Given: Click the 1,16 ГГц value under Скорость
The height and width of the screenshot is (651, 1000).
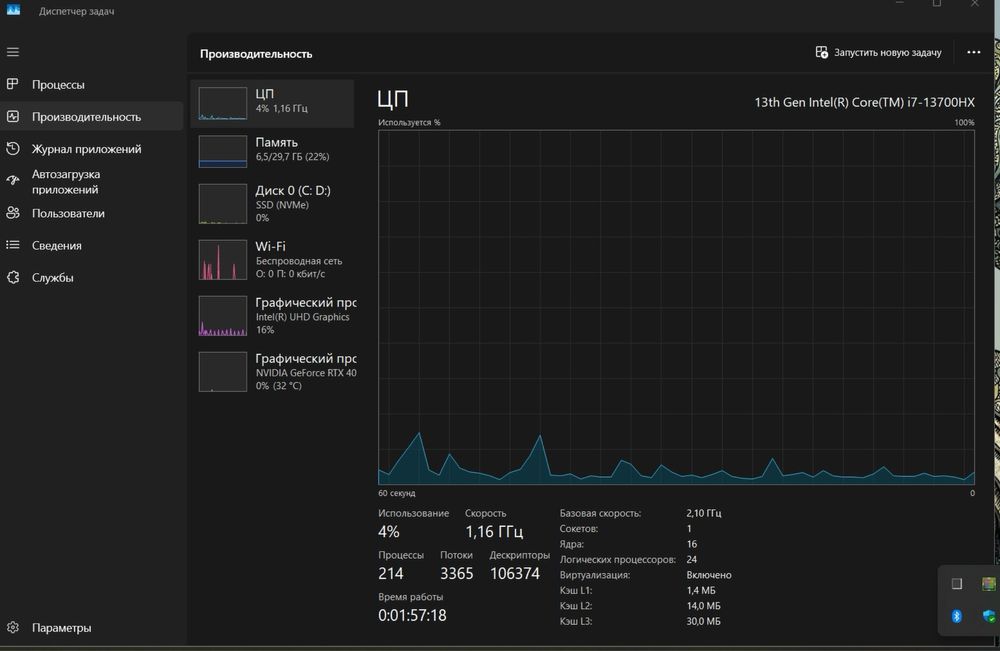Looking at the screenshot, I should (x=494, y=531).
